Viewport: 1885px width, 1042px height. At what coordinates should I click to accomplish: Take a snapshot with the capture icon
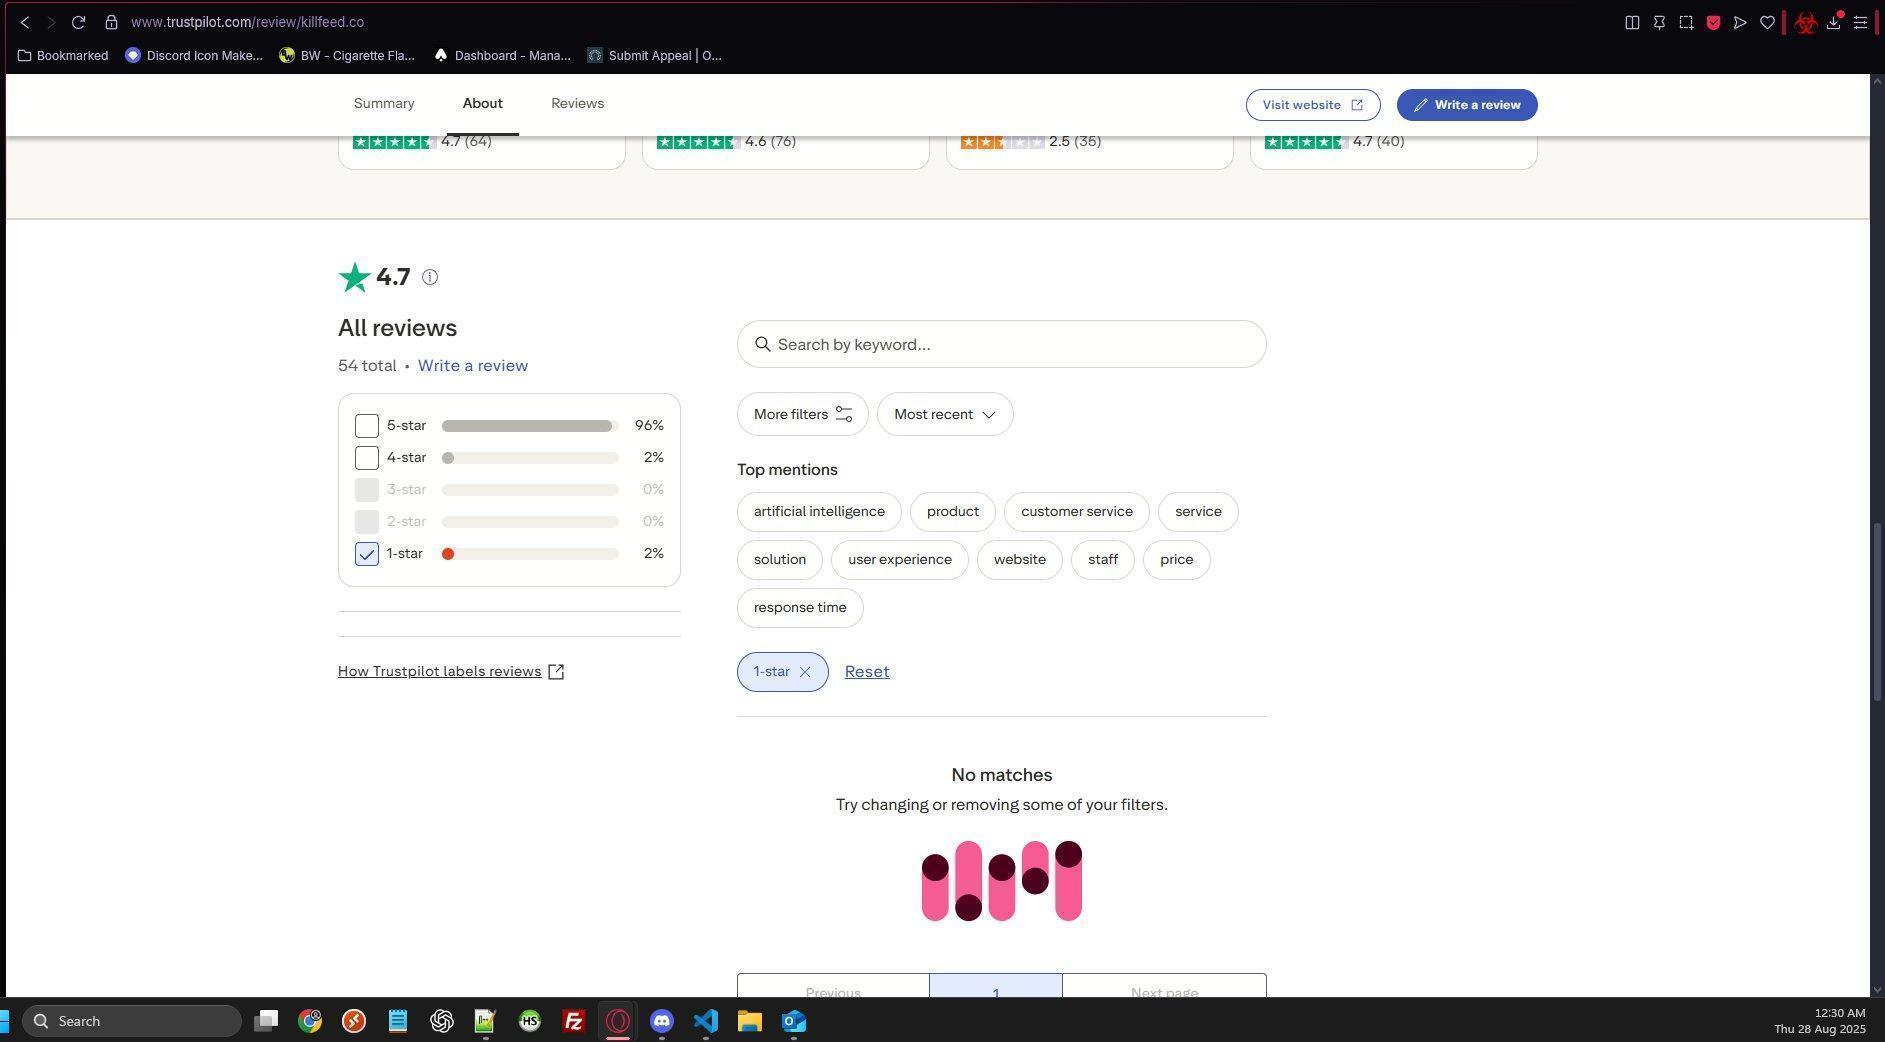click(1686, 22)
